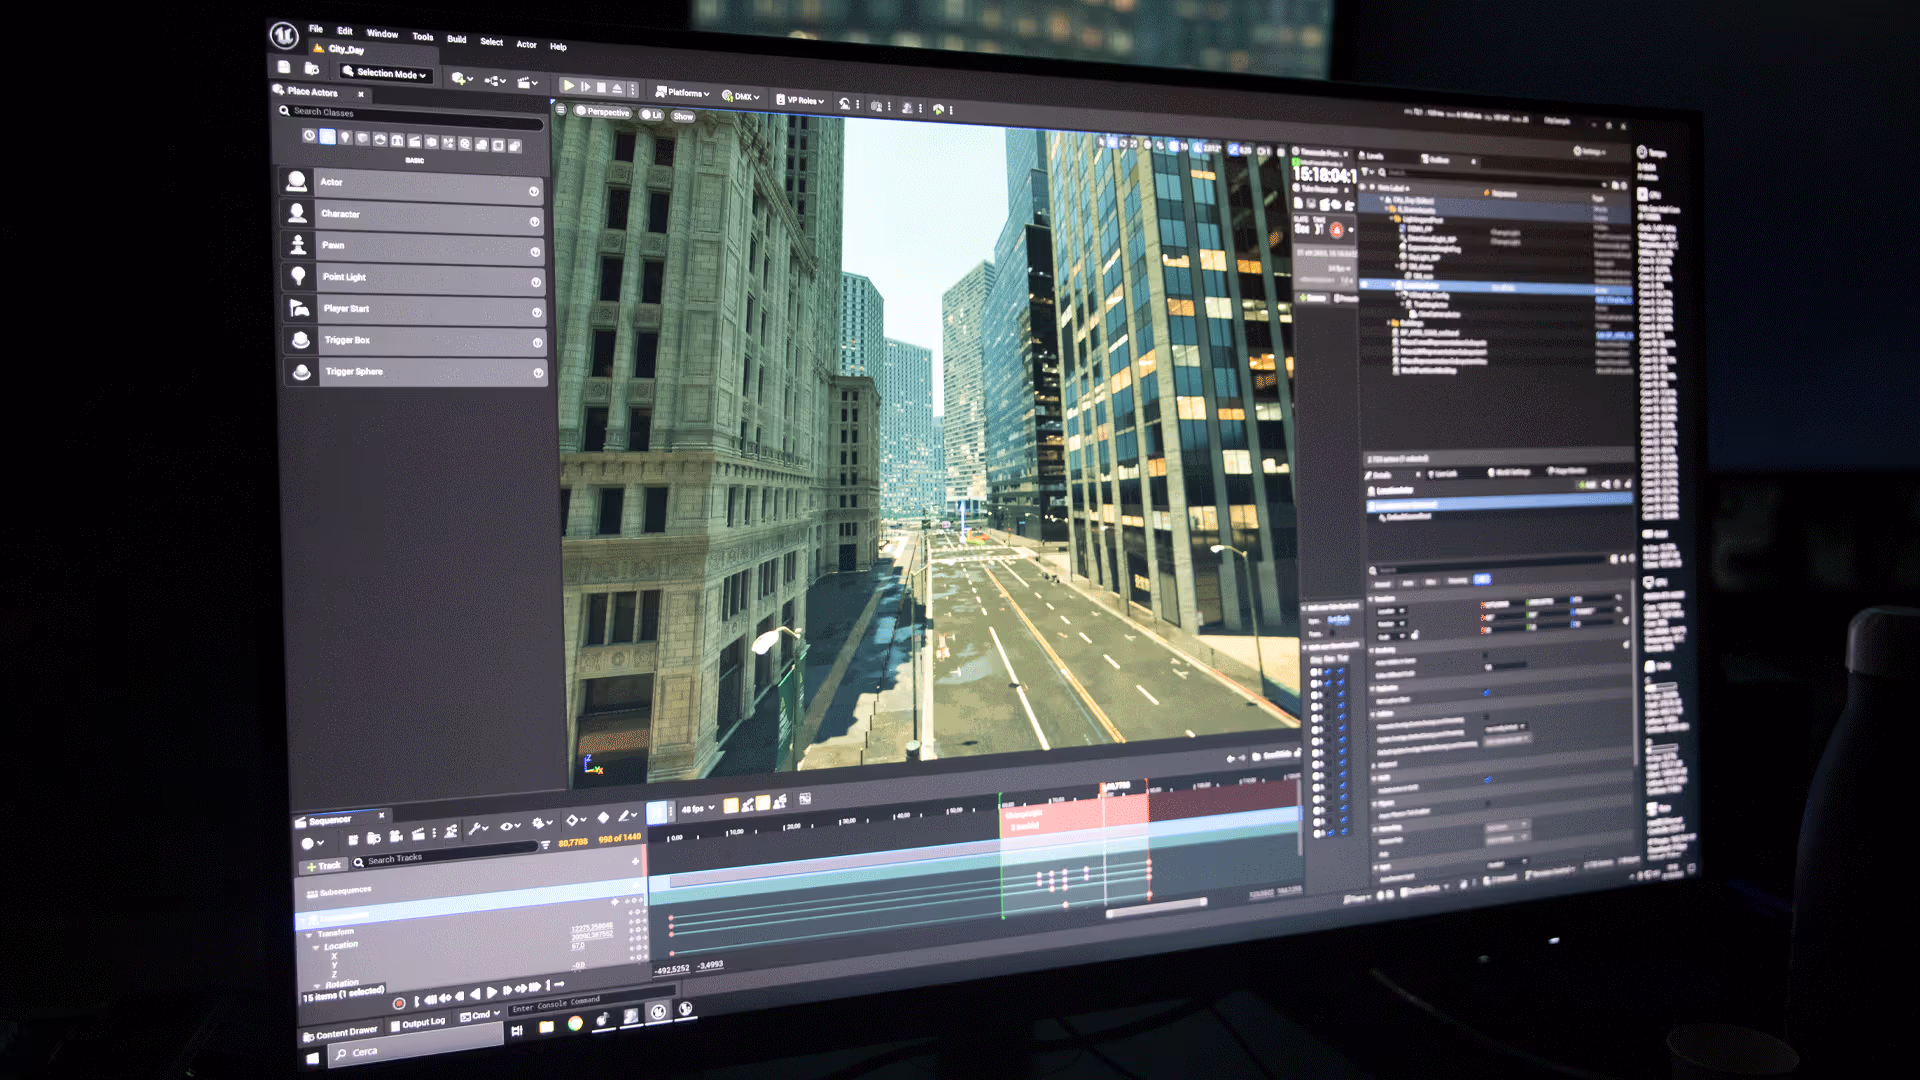Viewport: 1920px width, 1080px height.
Task: Select Trigger Box in Place Actors list
Action: [x=416, y=341]
